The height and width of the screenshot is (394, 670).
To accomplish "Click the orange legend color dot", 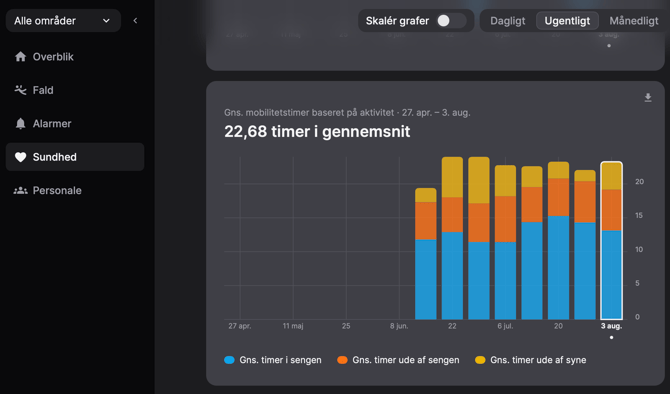I will tap(342, 360).
